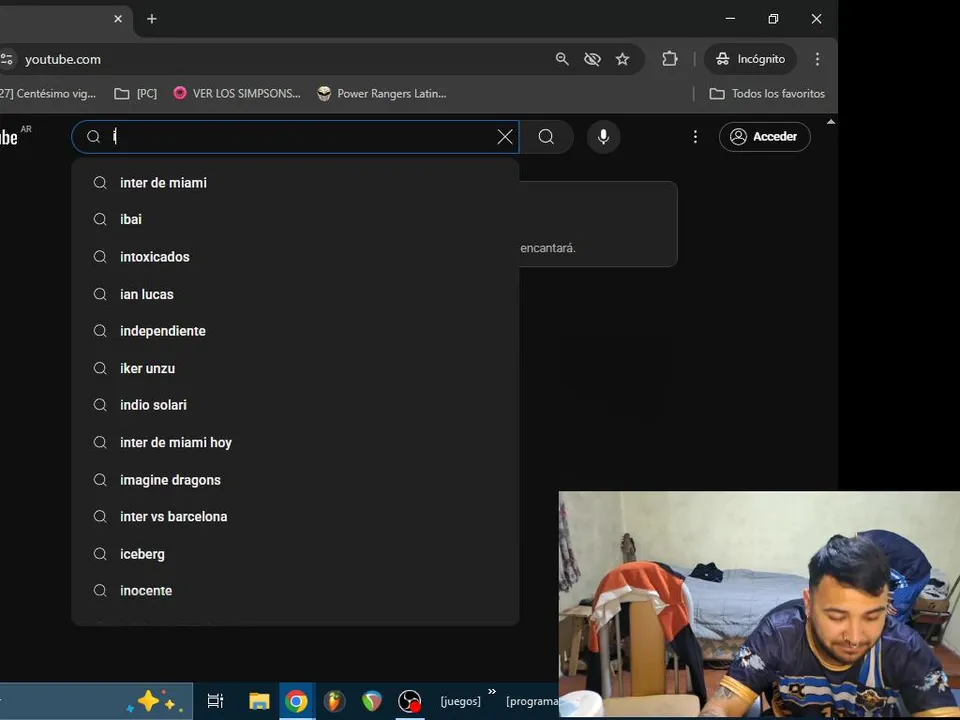Image resolution: width=960 pixels, height=720 pixels.
Task: Open a new browser tab
Action: coord(152,19)
